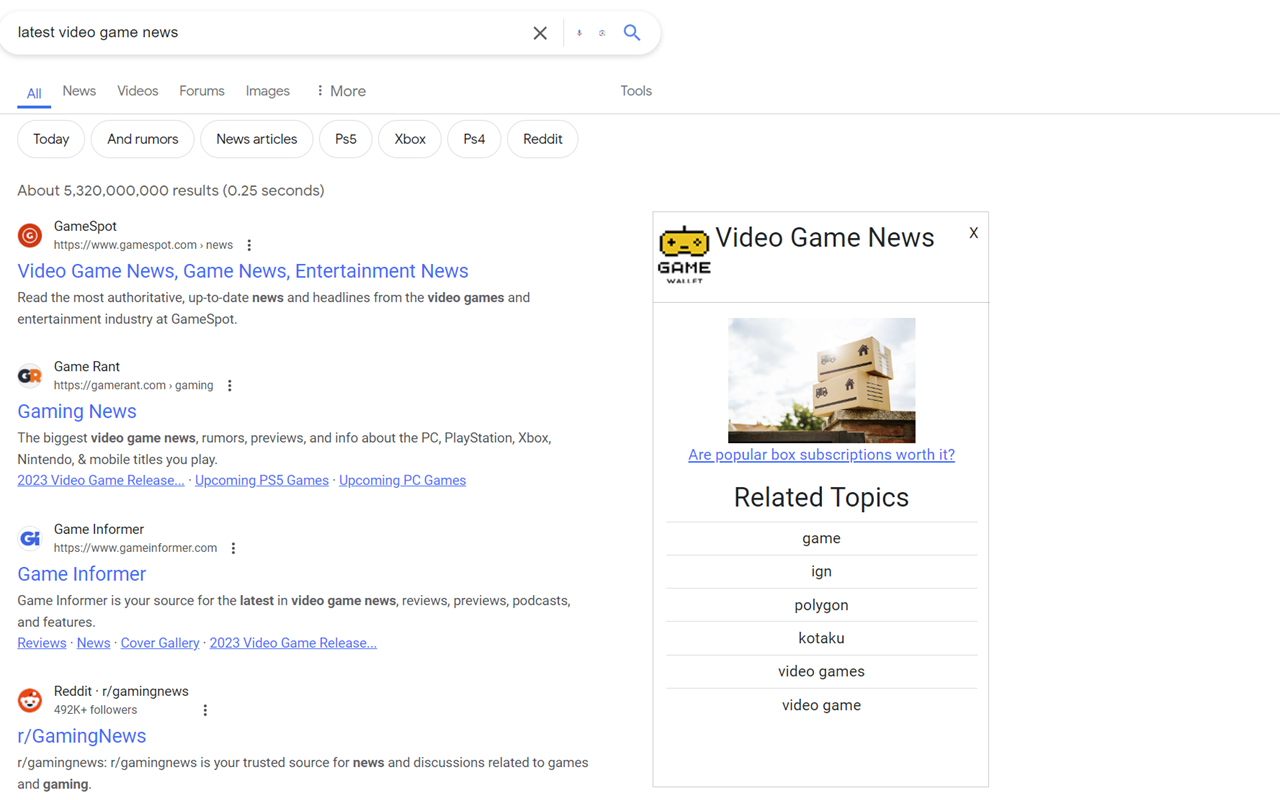This screenshot has width=1280, height=800.
Task: Apply the Today filter chip
Action: [x=51, y=139]
